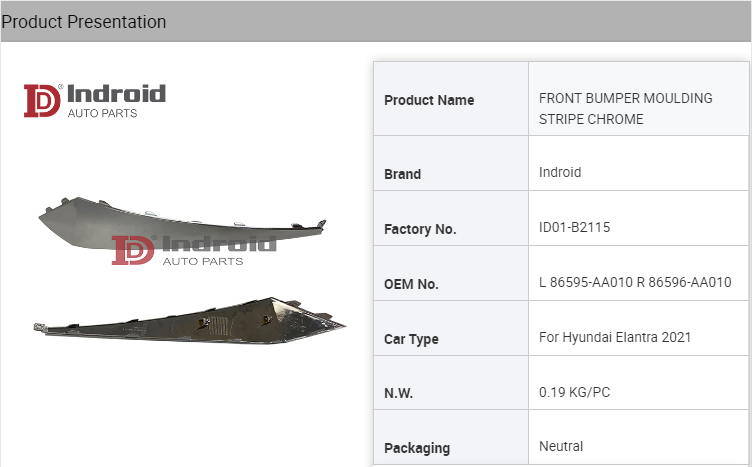Click the Car Type row label
The width and height of the screenshot is (752, 467).
411,339
